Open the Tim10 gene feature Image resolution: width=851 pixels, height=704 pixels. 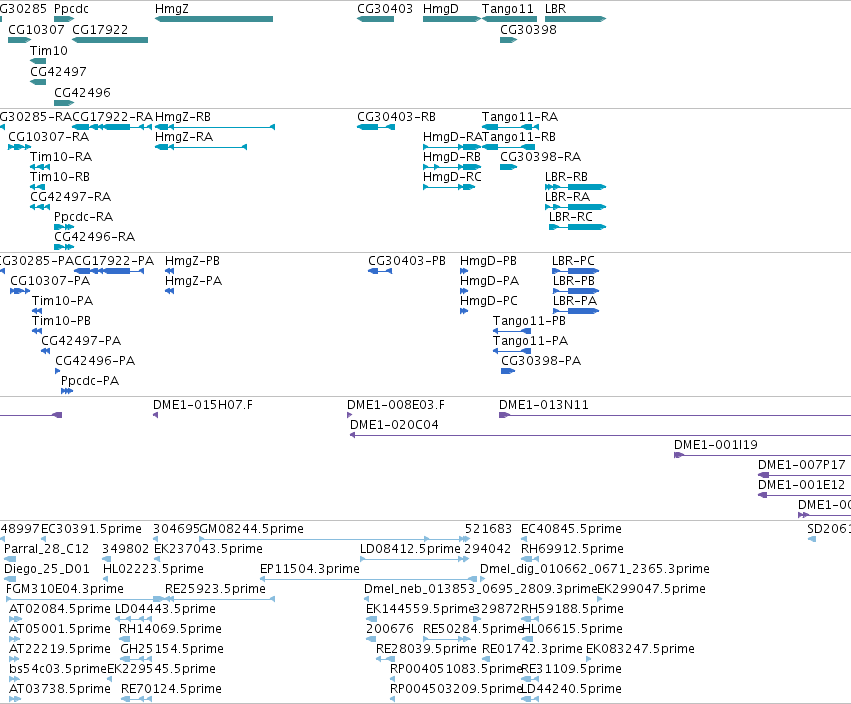38,61
